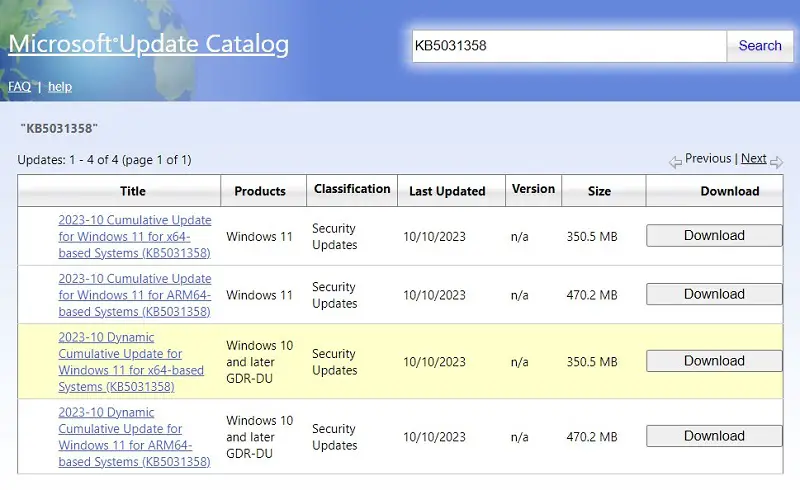Click the Download column header

click(x=730, y=191)
